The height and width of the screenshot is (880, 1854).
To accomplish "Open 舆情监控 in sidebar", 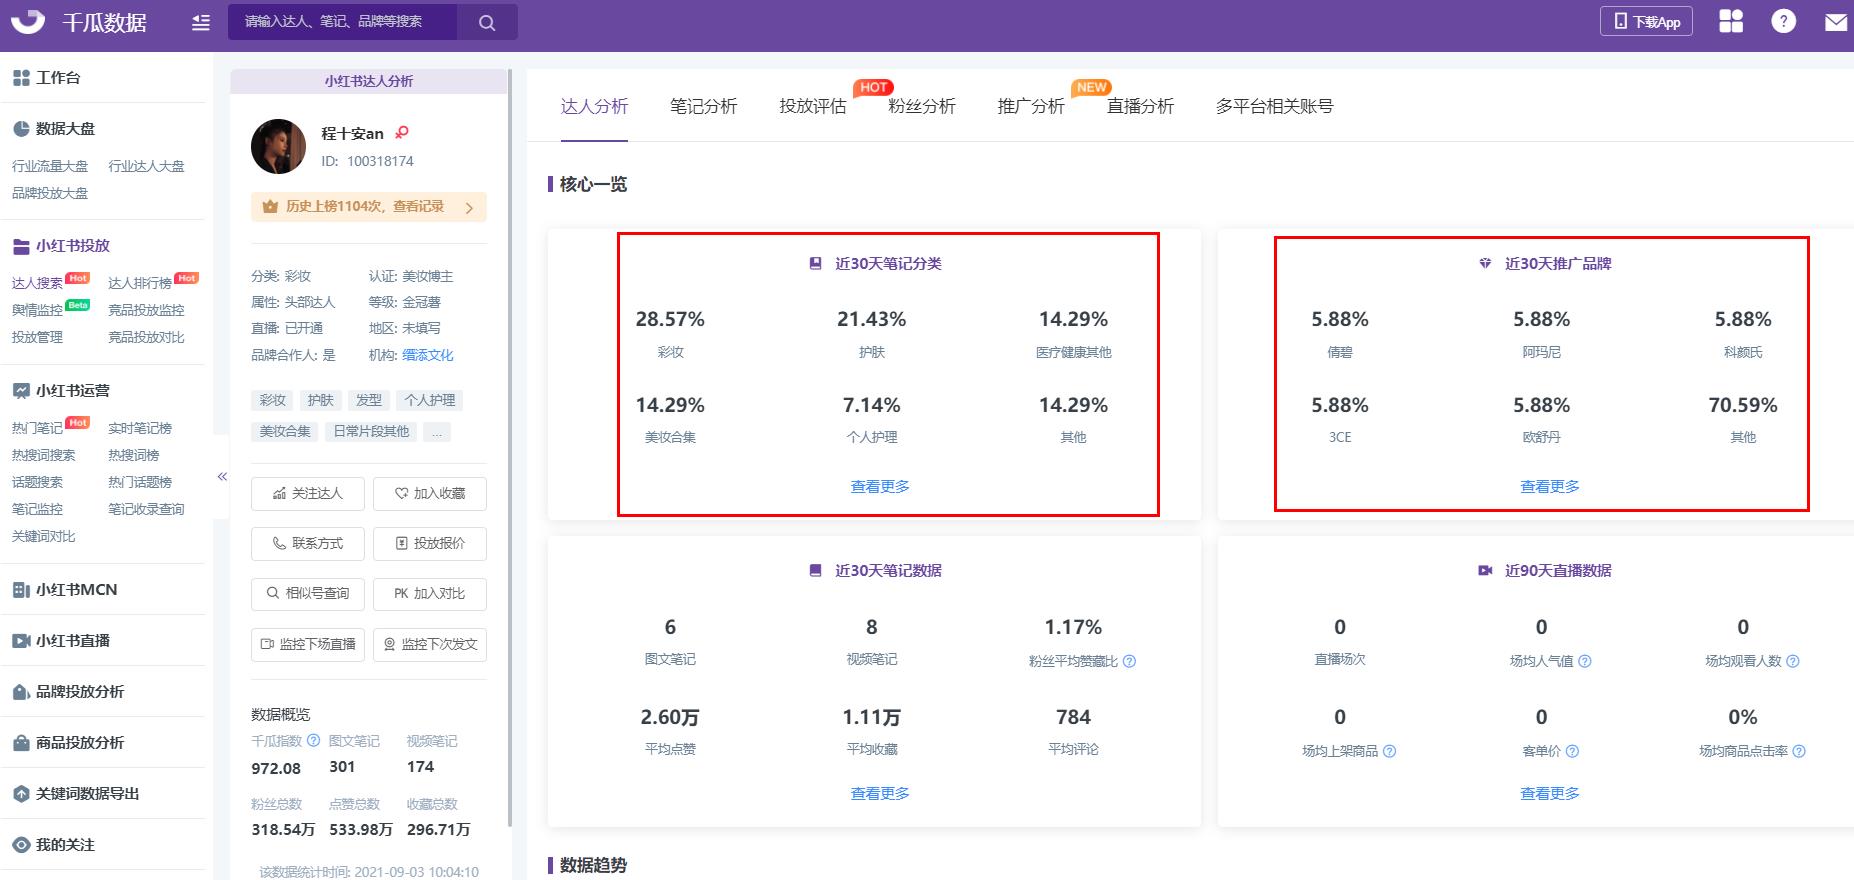I will point(37,310).
